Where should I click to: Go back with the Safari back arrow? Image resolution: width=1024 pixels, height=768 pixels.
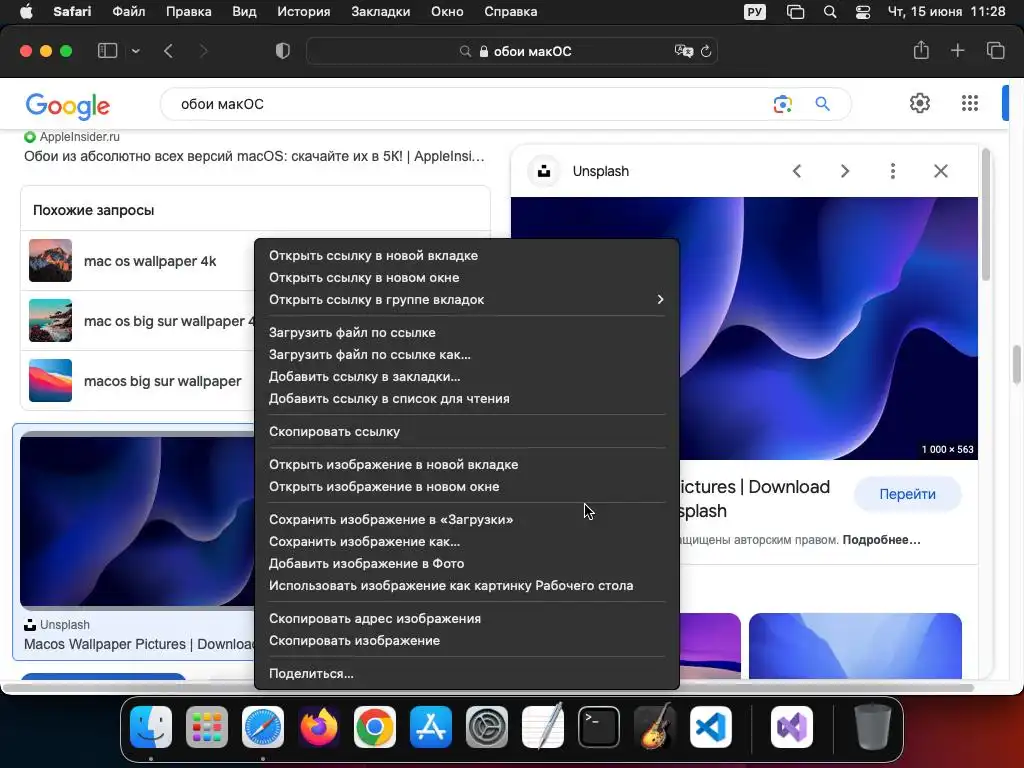point(168,51)
